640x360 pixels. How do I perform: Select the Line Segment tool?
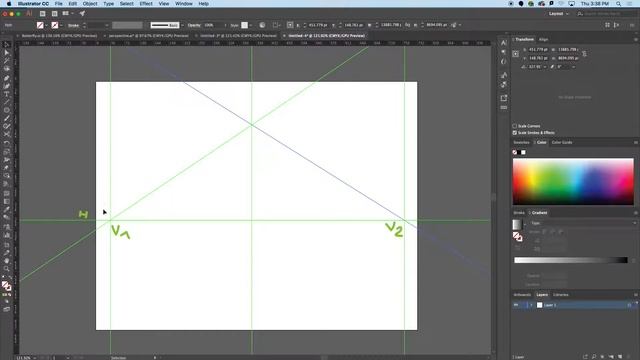[x=7, y=102]
